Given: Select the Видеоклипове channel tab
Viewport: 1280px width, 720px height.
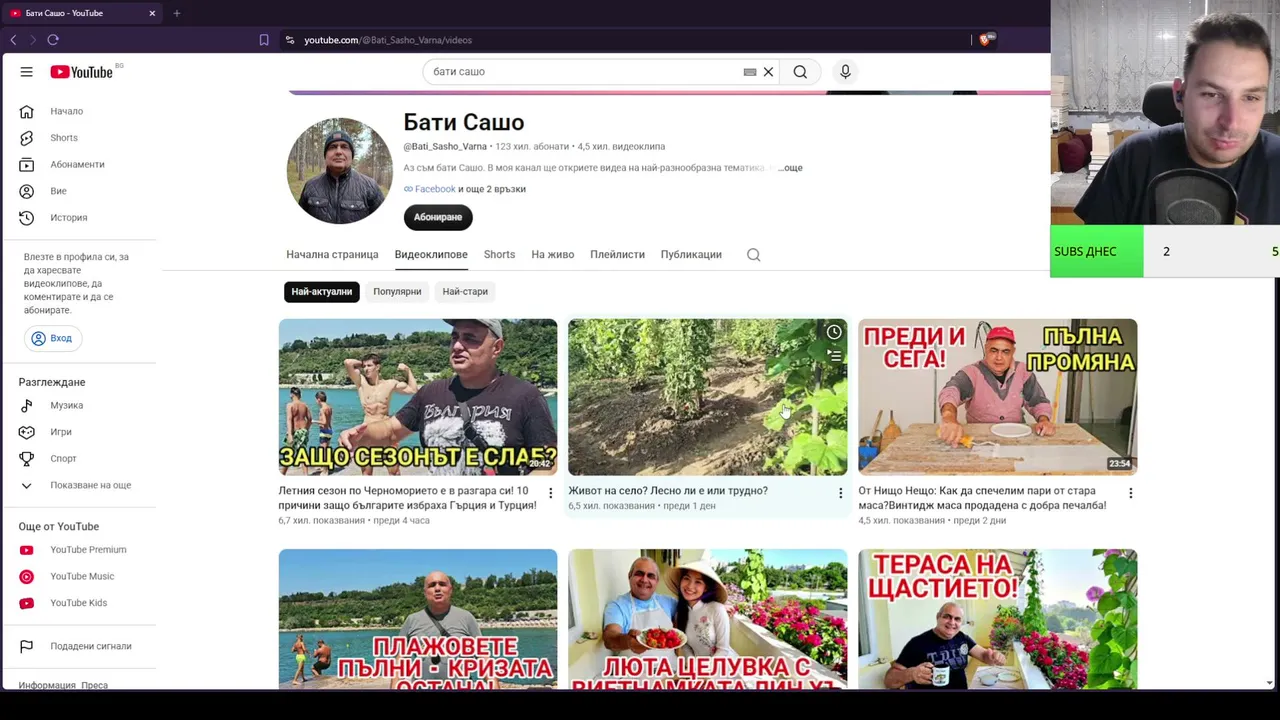Looking at the screenshot, I should [431, 255].
